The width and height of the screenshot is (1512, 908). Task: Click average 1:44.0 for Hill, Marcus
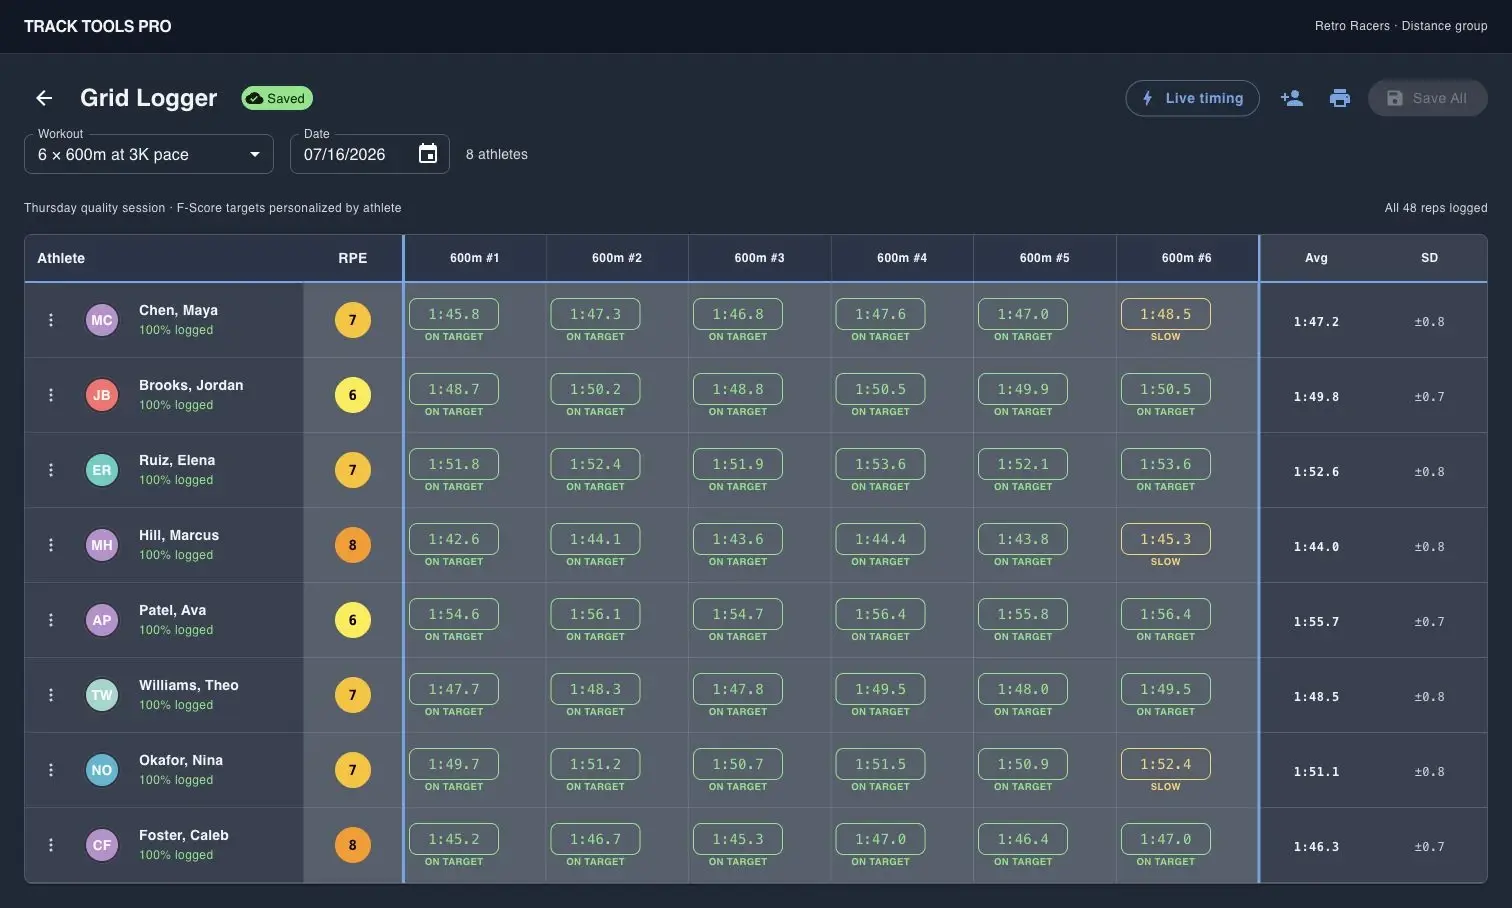1316,547
